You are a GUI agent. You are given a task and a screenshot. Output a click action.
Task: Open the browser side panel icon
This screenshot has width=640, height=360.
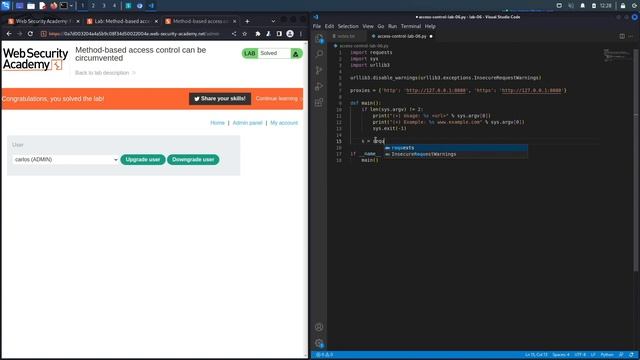(279, 34)
